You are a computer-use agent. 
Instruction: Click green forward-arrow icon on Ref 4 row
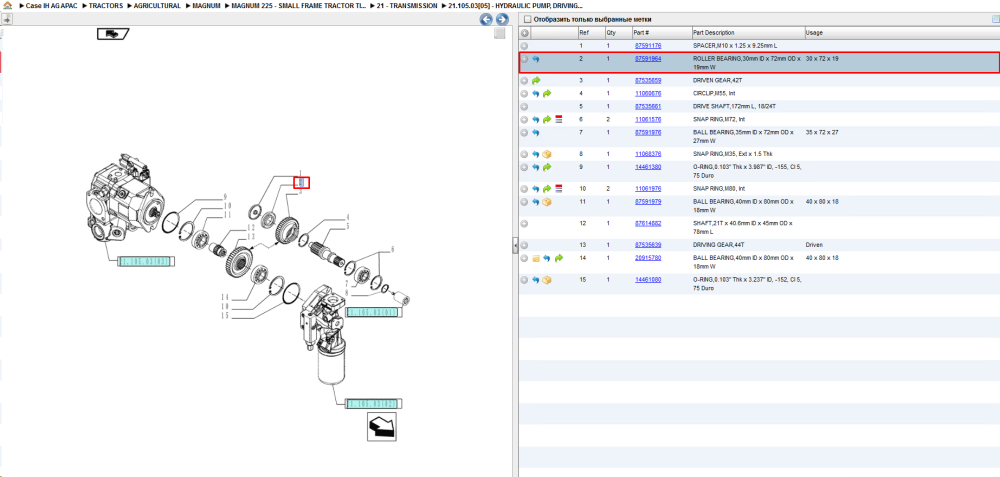pos(547,94)
